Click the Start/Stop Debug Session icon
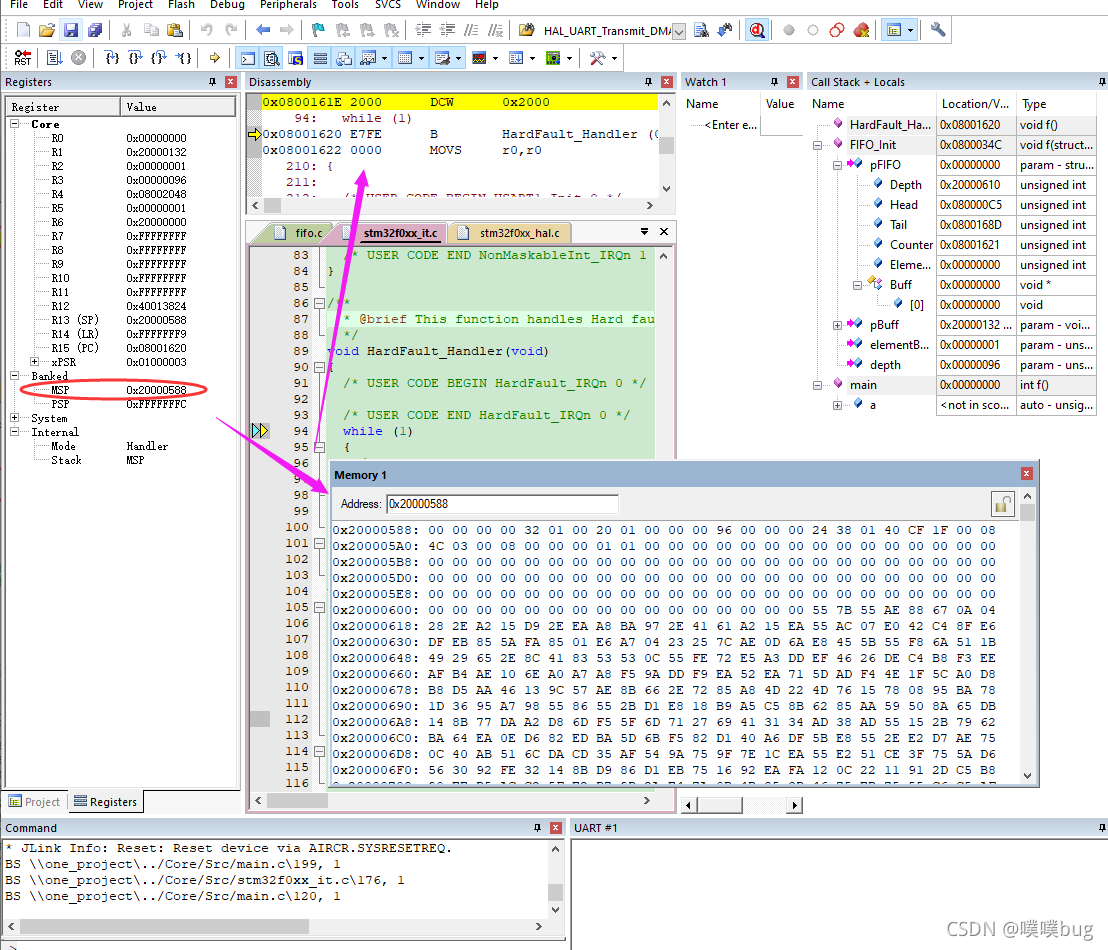 (757, 30)
